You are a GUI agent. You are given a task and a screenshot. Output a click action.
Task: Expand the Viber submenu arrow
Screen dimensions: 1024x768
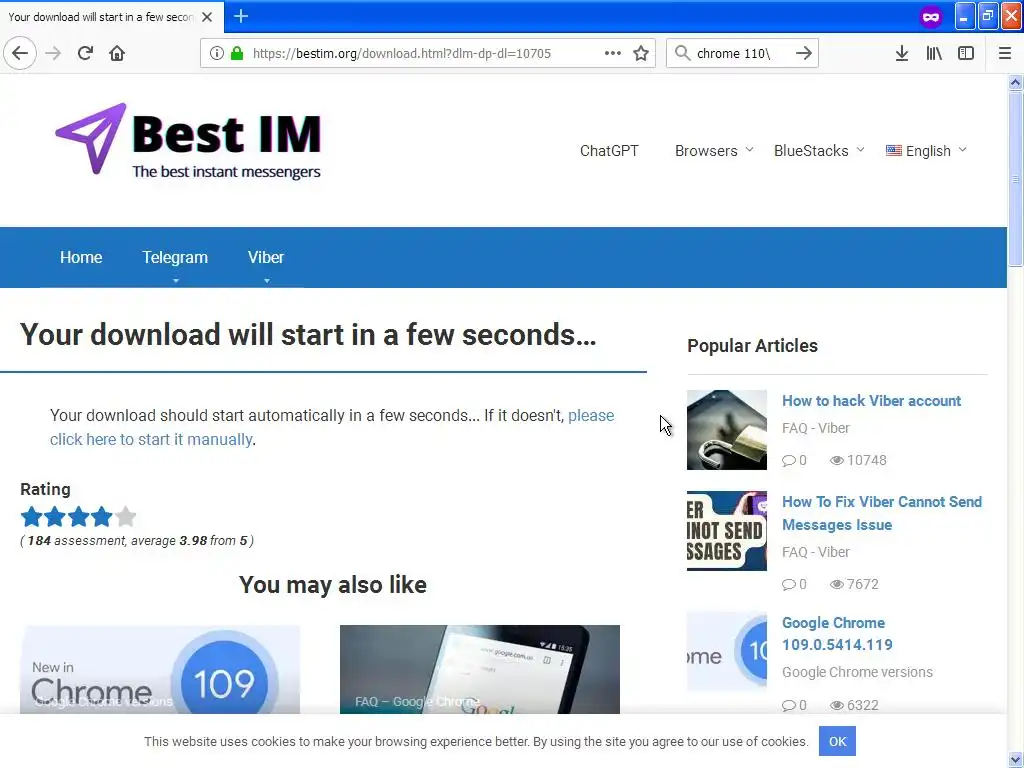pos(266,281)
